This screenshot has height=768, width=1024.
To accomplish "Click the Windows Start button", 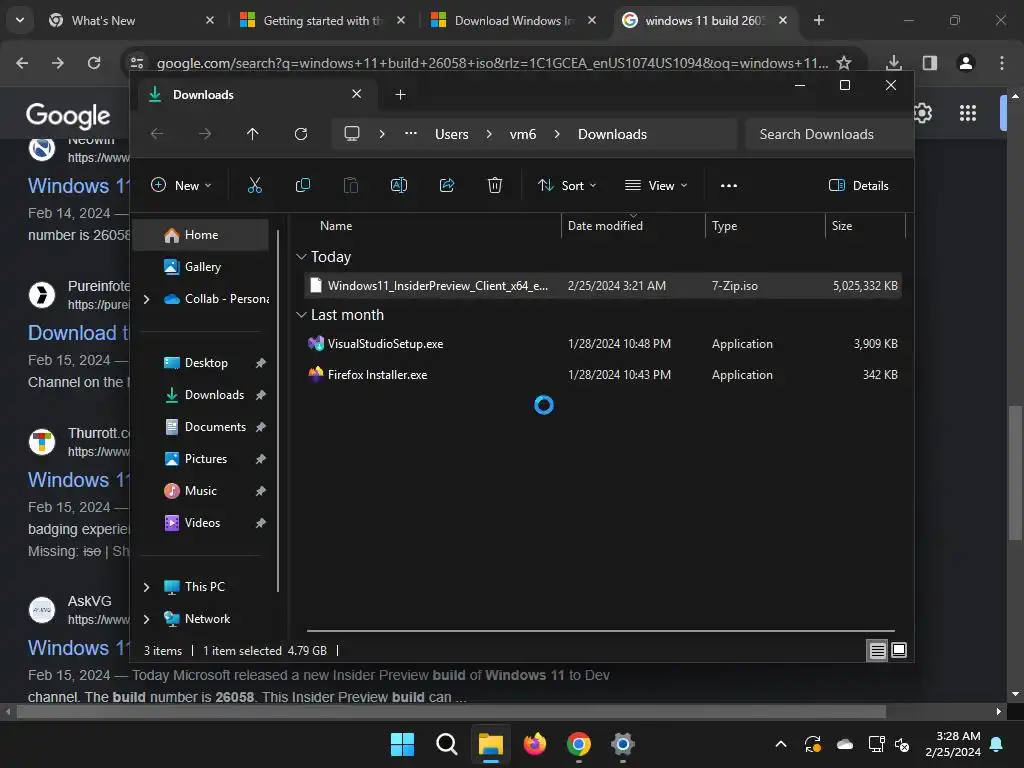I will 402,744.
